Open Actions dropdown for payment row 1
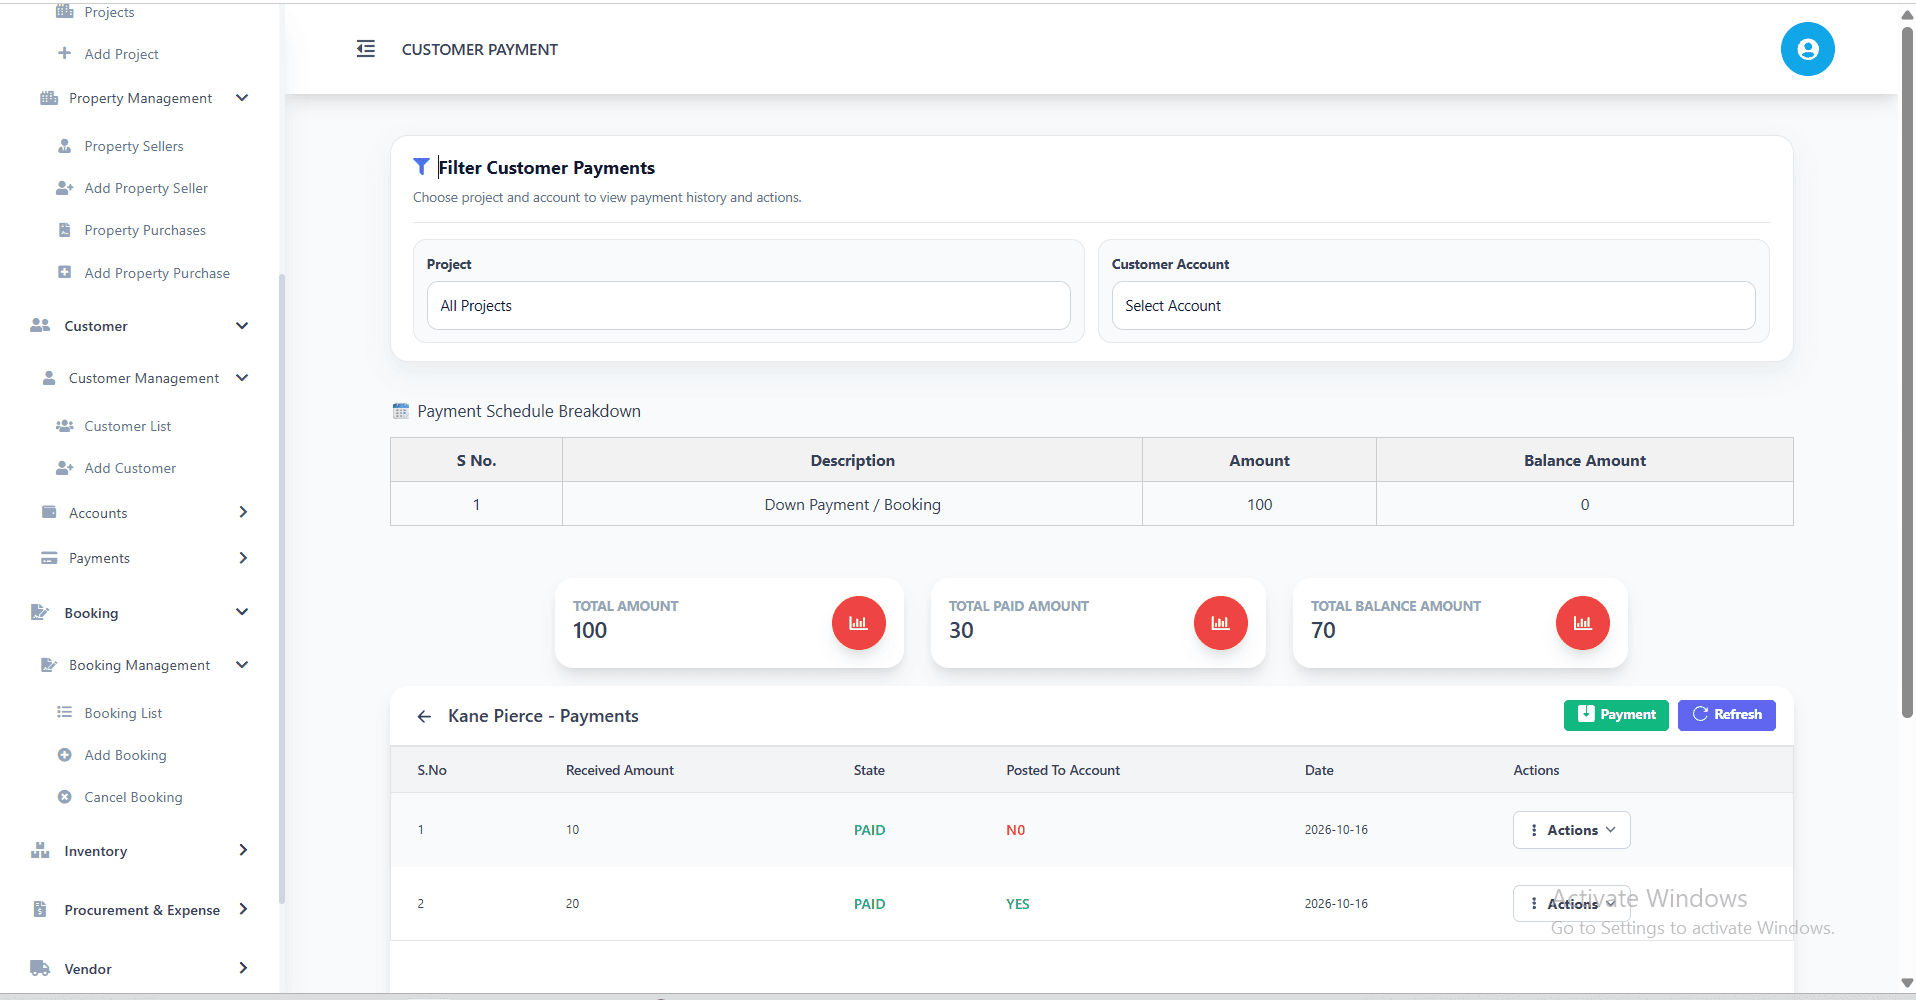This screenshot has width=1916, height=1000. [x=1571, y=830]
